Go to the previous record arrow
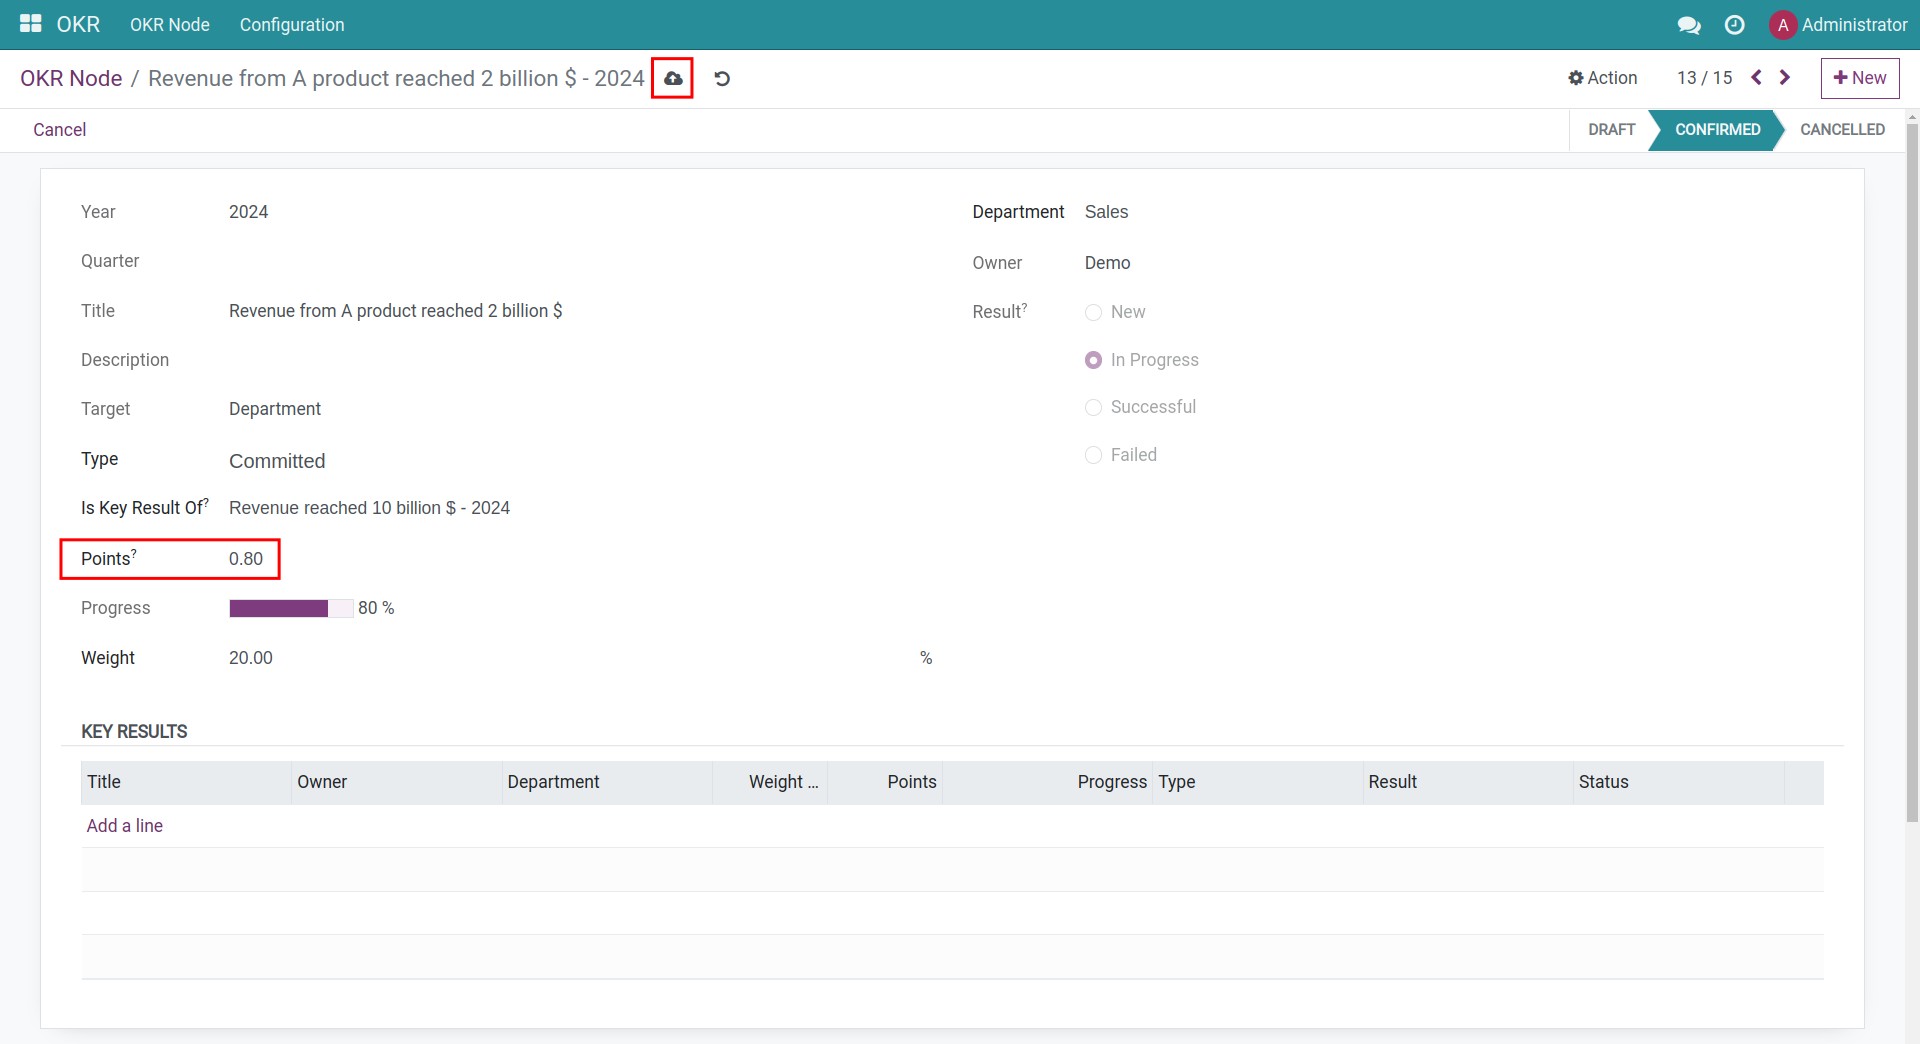This screenshot has height=1044, width=1920. [x=1756, y=77]
